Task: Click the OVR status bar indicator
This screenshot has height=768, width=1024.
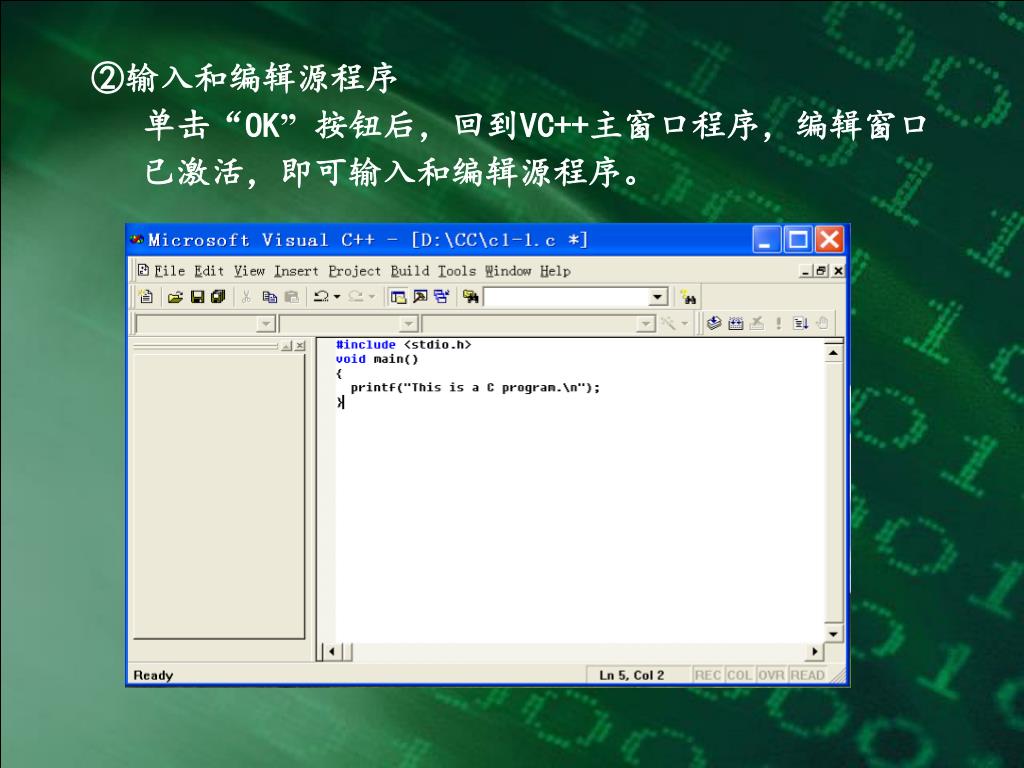Action: 771,675
